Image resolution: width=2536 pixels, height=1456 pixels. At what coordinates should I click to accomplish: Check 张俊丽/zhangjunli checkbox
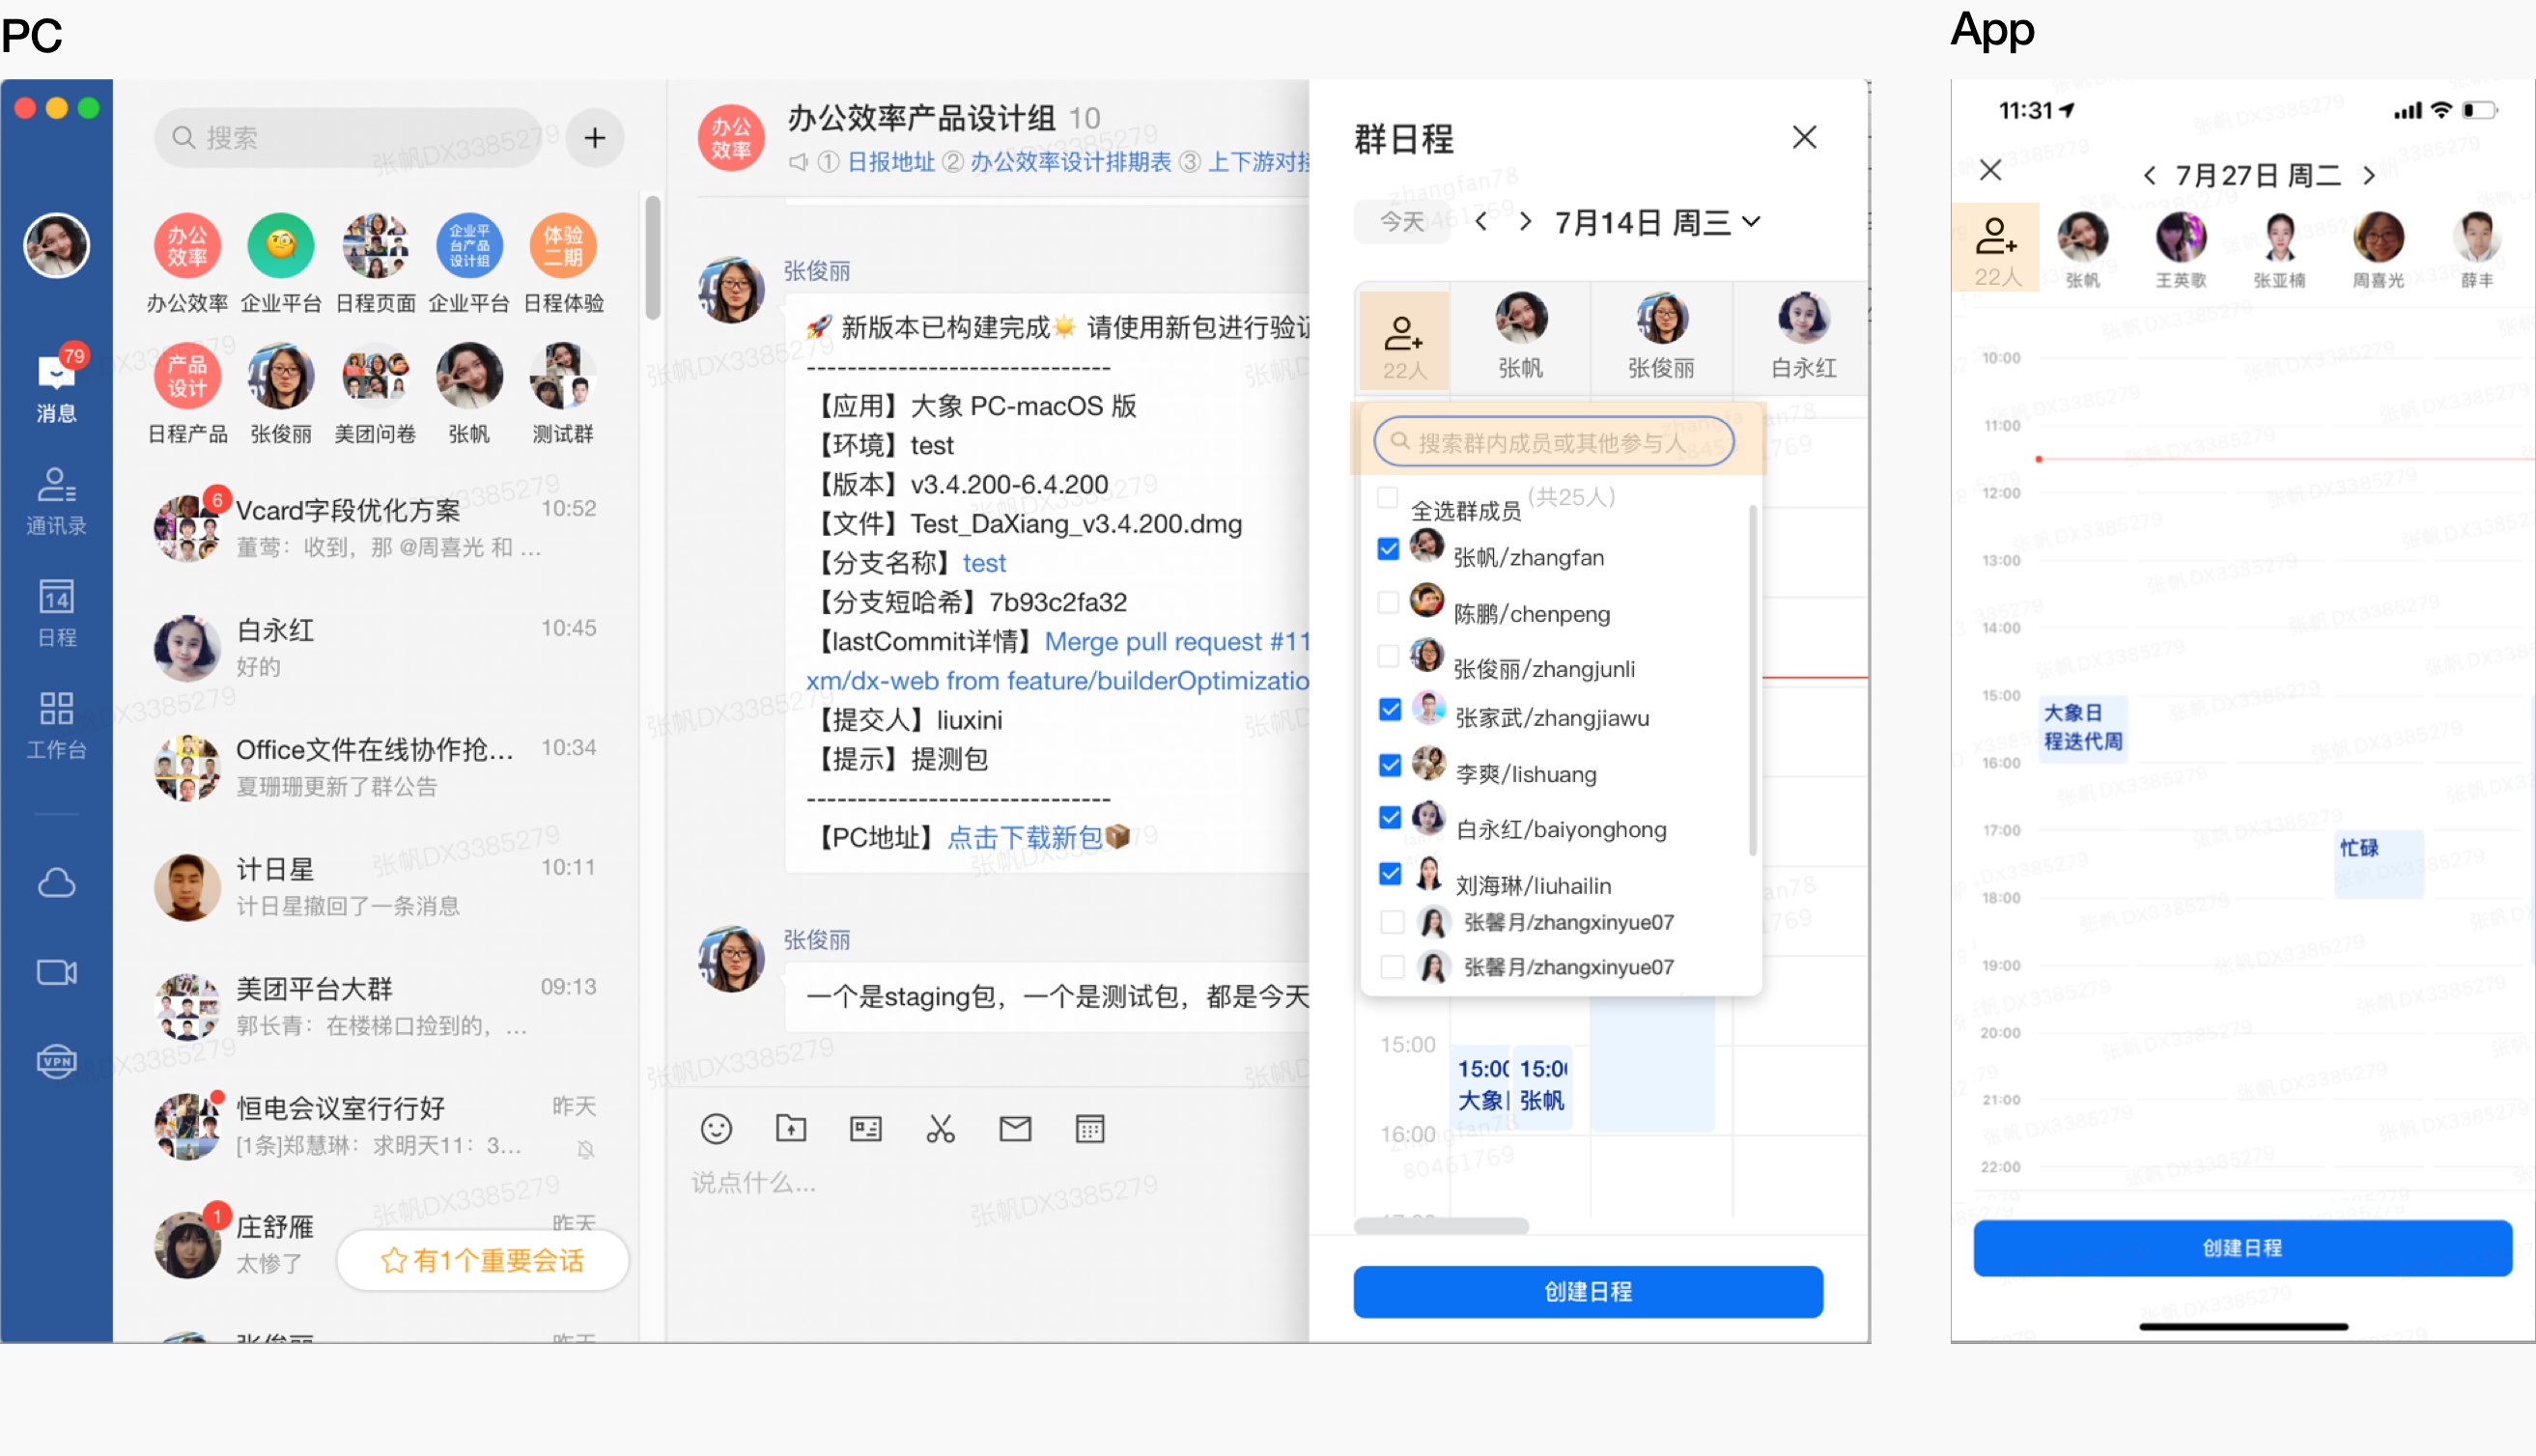[1388, 656]
